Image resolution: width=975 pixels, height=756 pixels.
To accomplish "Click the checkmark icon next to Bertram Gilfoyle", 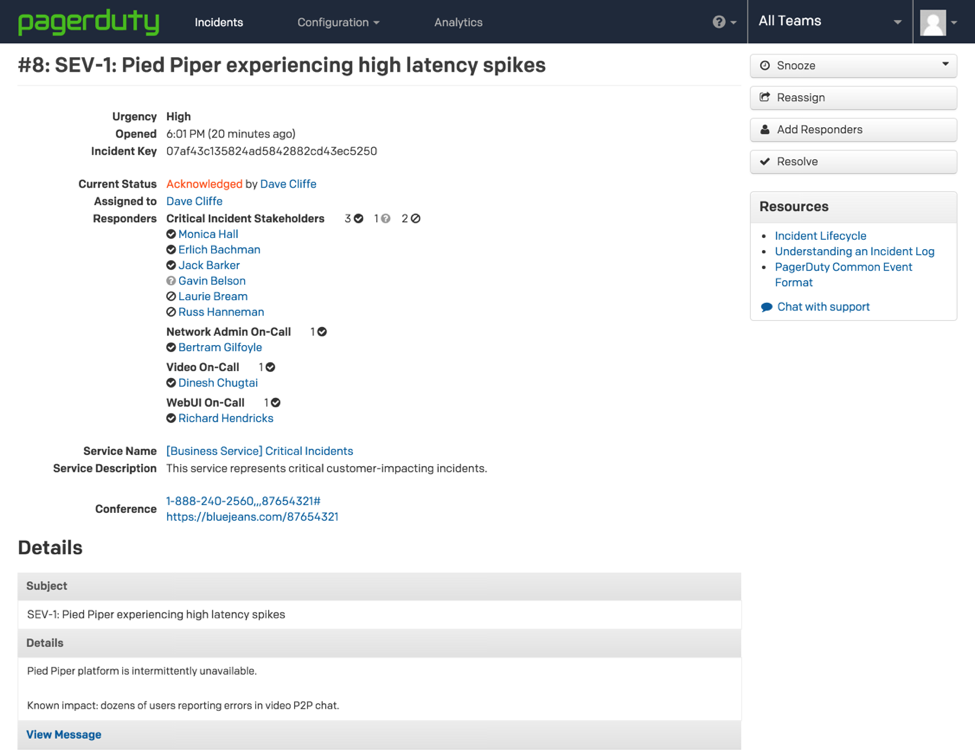I will (x=171, y=348).
